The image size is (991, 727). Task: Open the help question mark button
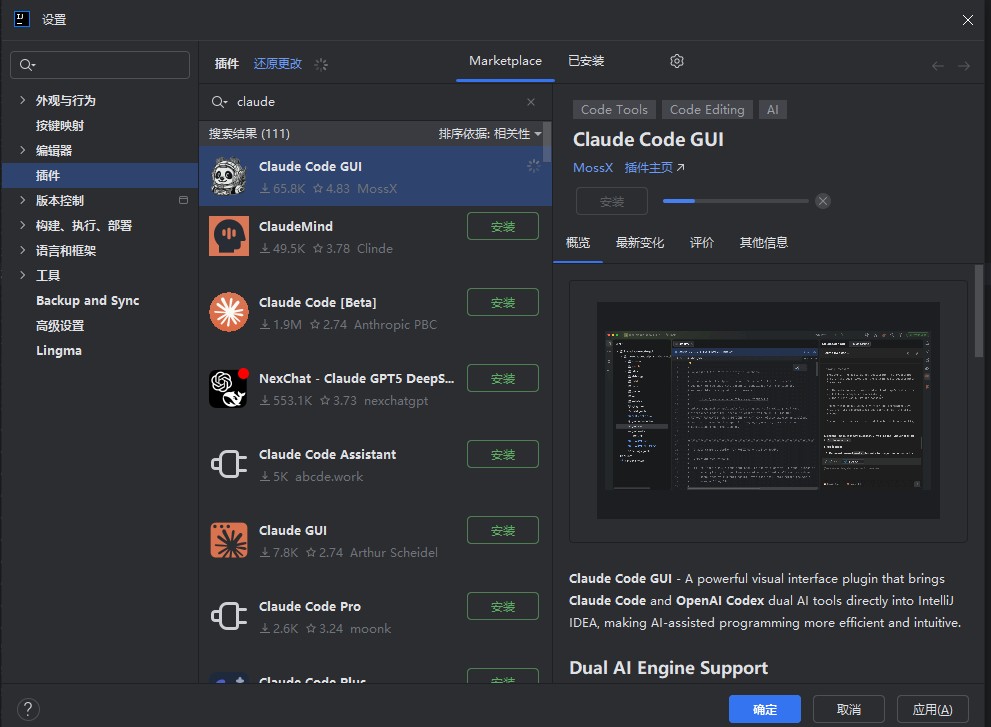pos(28,709)
